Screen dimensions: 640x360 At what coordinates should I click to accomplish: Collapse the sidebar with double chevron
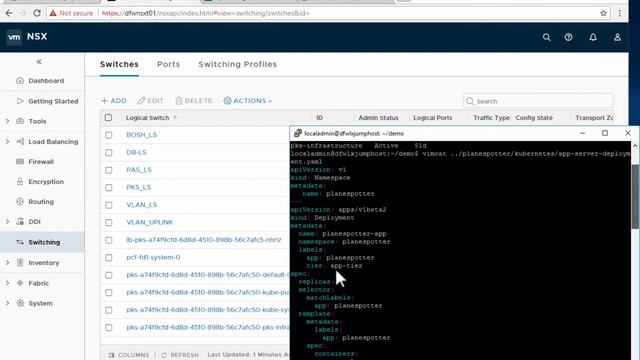pyautogui.click(x=39, y=62)
